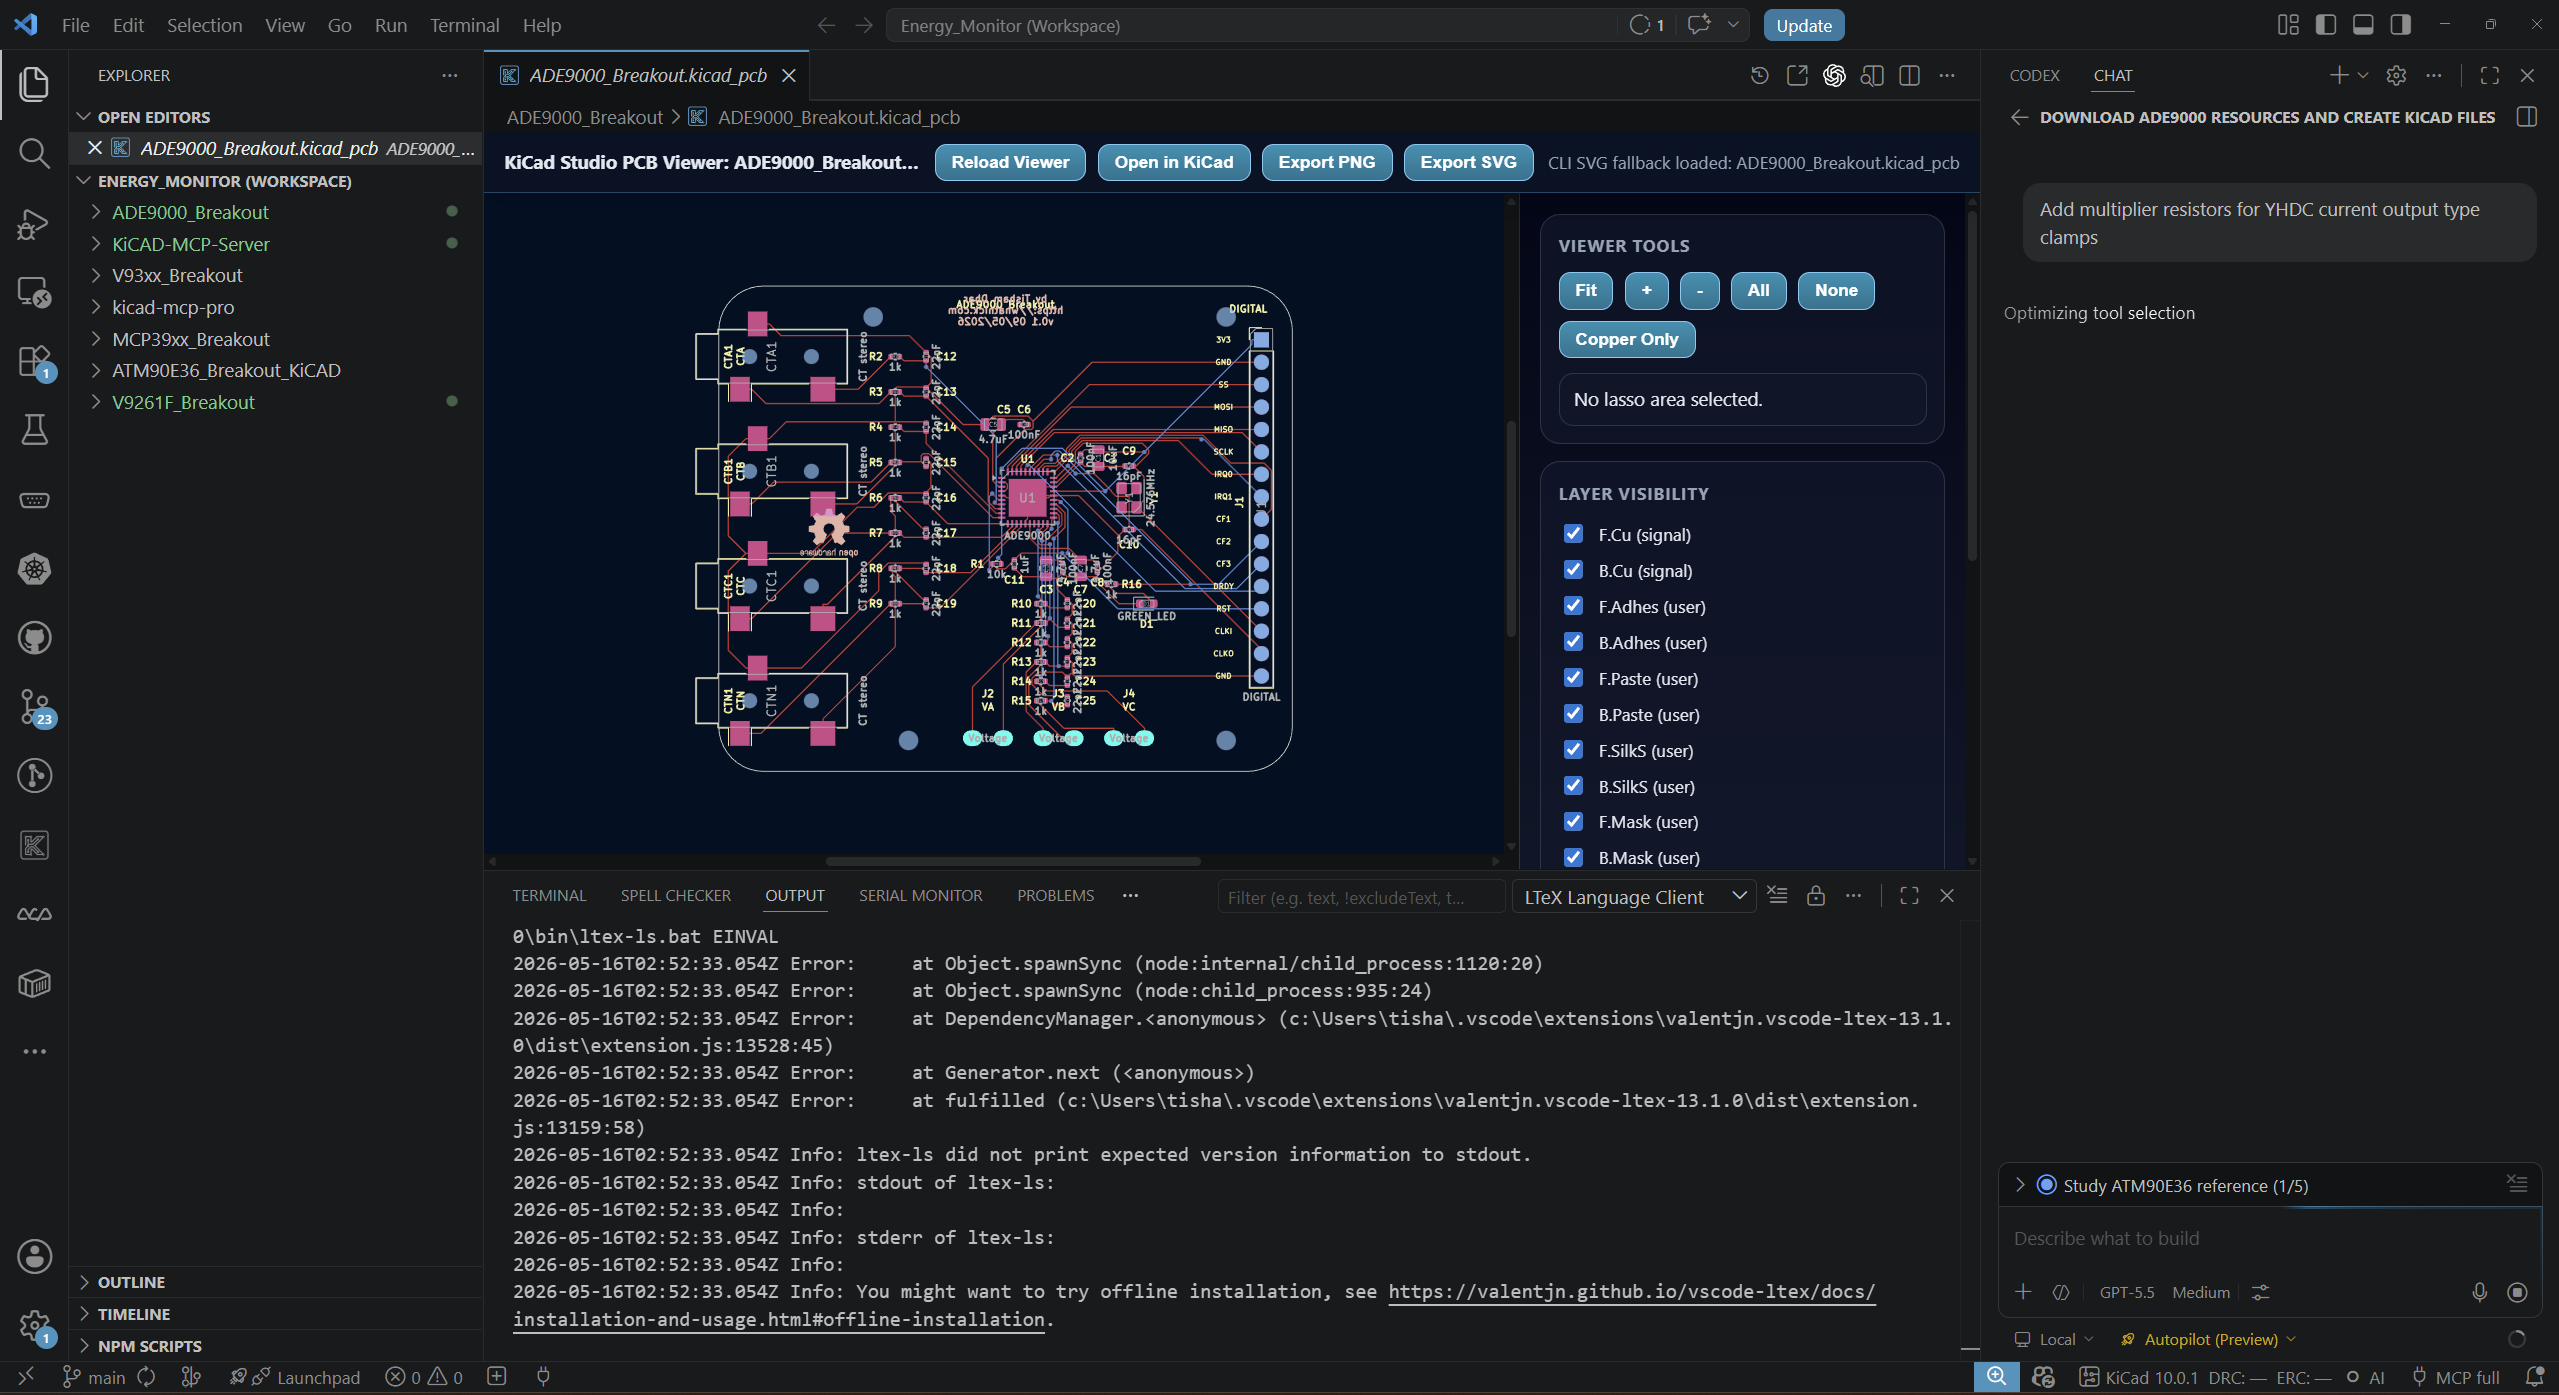The width and height of the screenshot is (2559, 1395).
Task: Uncheck B.Adhes (user) layer
Action: (1574, 642)
